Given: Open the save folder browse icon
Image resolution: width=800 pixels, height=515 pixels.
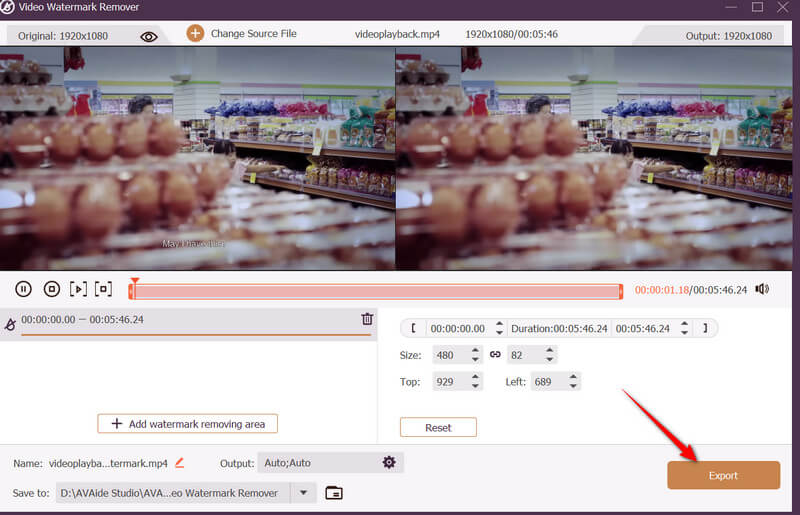Looking at the screenshot, I should point(334,493).
